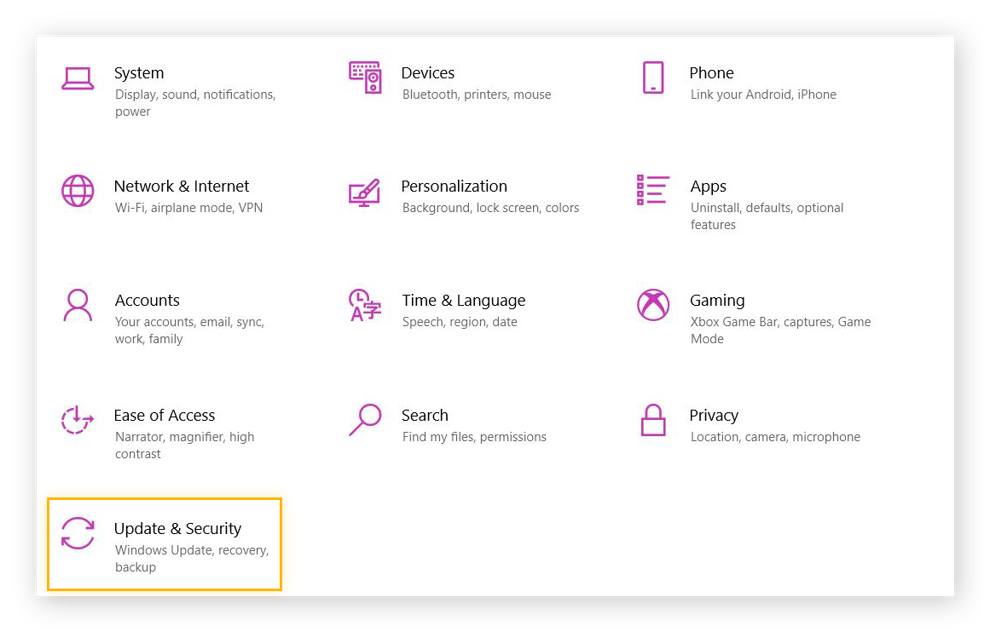Click the Devices keyboard and speaker icon

(365, 78)
